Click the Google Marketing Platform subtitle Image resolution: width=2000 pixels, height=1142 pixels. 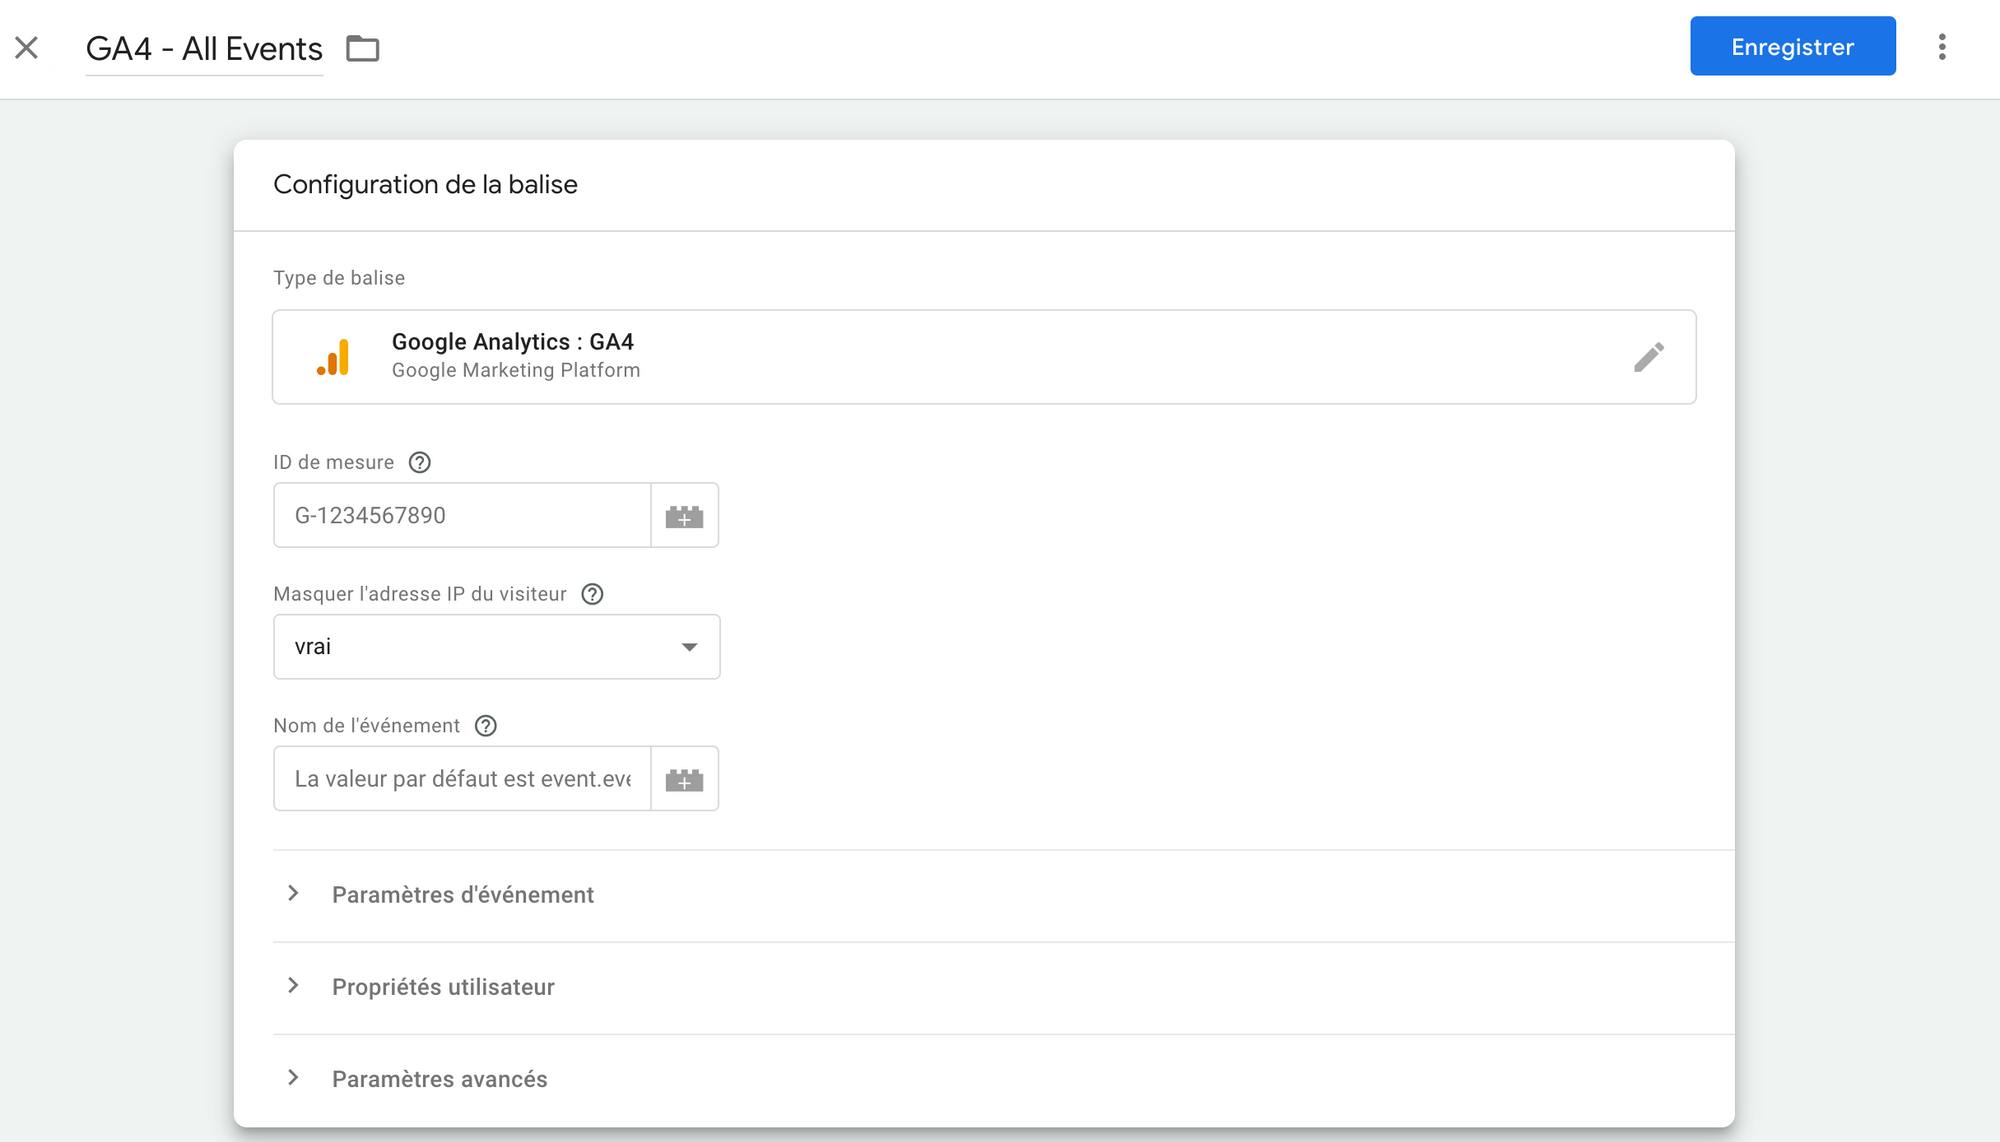[x=516, y=370]
